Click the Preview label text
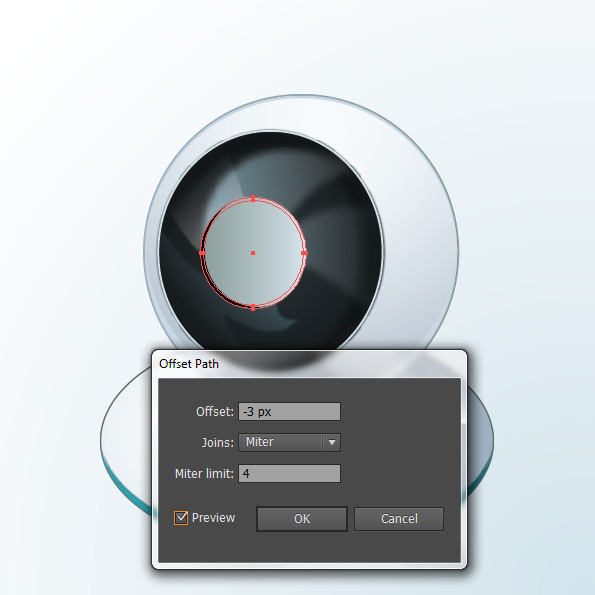The height and width of the screenshot is (595, 595). pos(213,518)
